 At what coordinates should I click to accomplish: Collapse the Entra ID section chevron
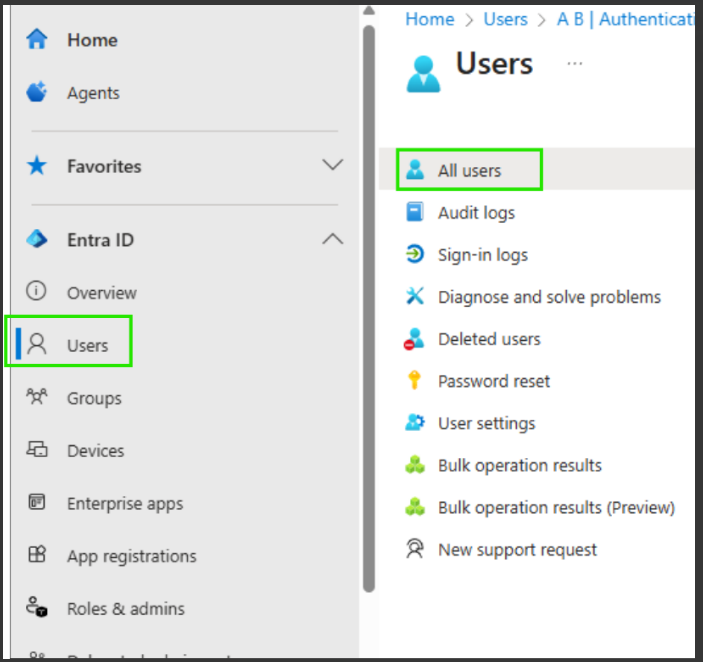pyautogui.click(x=333, y=239)
